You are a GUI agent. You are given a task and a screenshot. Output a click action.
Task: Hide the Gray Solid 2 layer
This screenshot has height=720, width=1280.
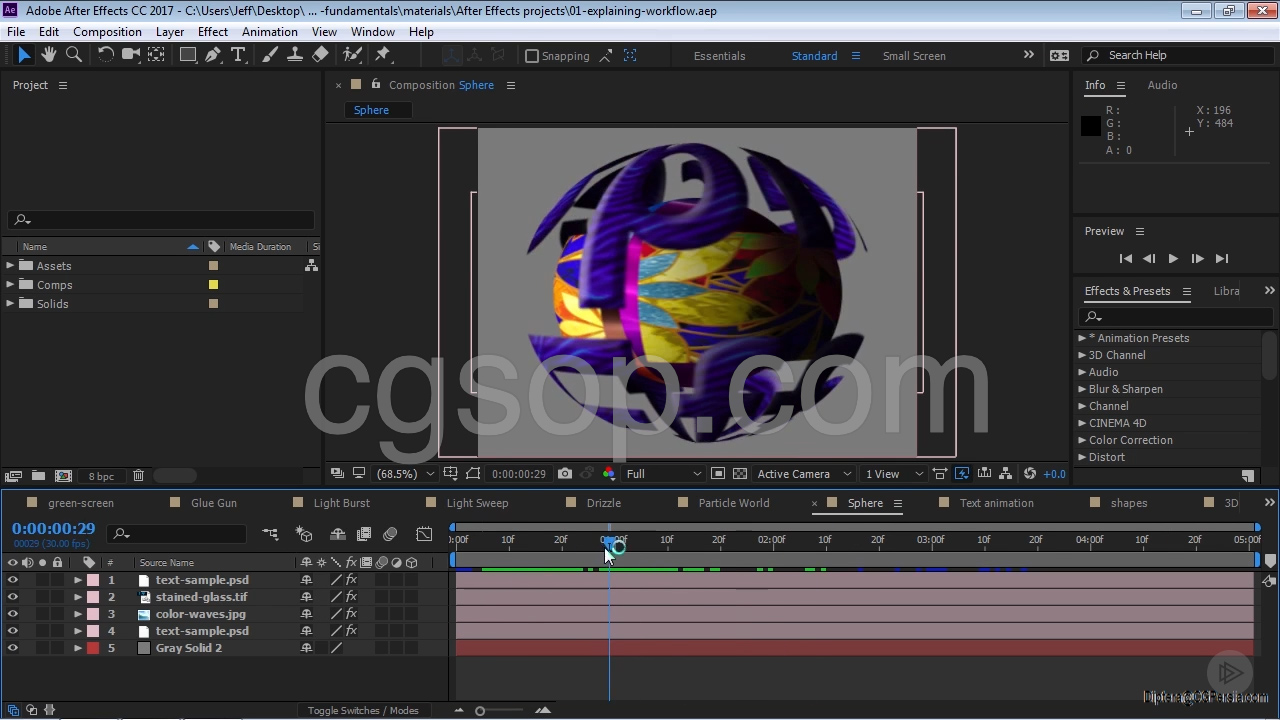pyautogui.click(x=13, y=648)
